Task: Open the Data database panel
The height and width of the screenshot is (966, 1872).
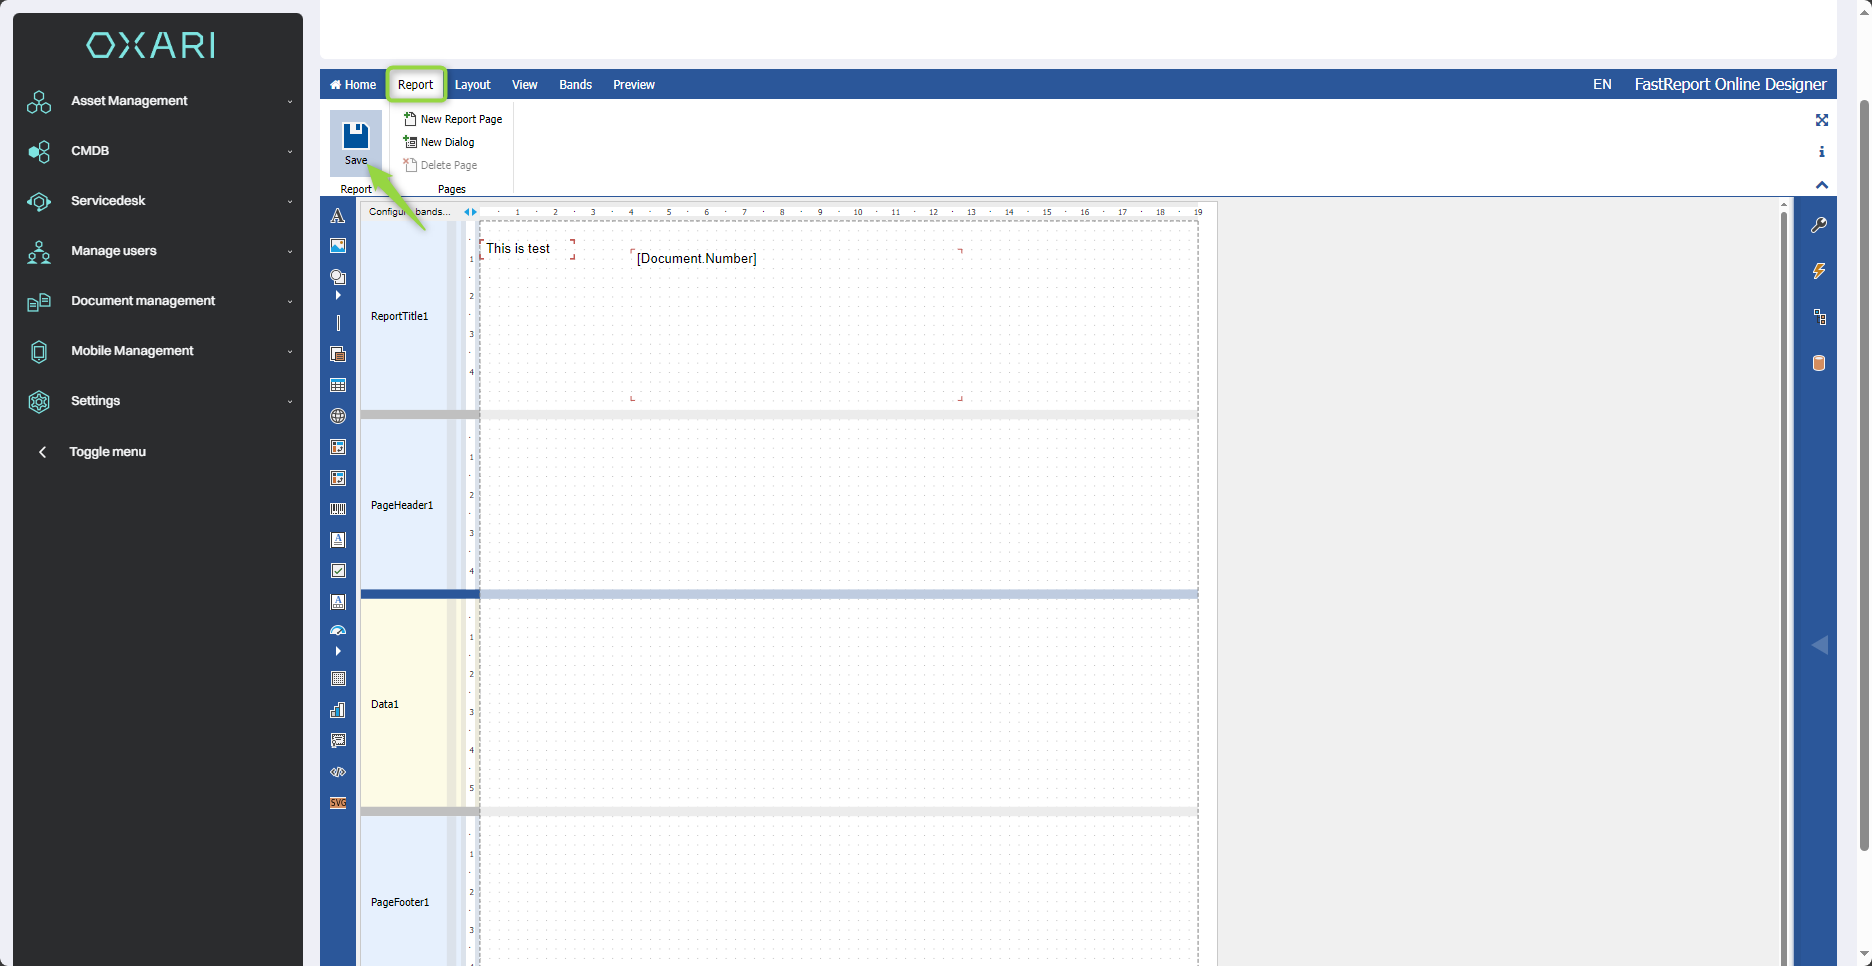Action: 1819,363
